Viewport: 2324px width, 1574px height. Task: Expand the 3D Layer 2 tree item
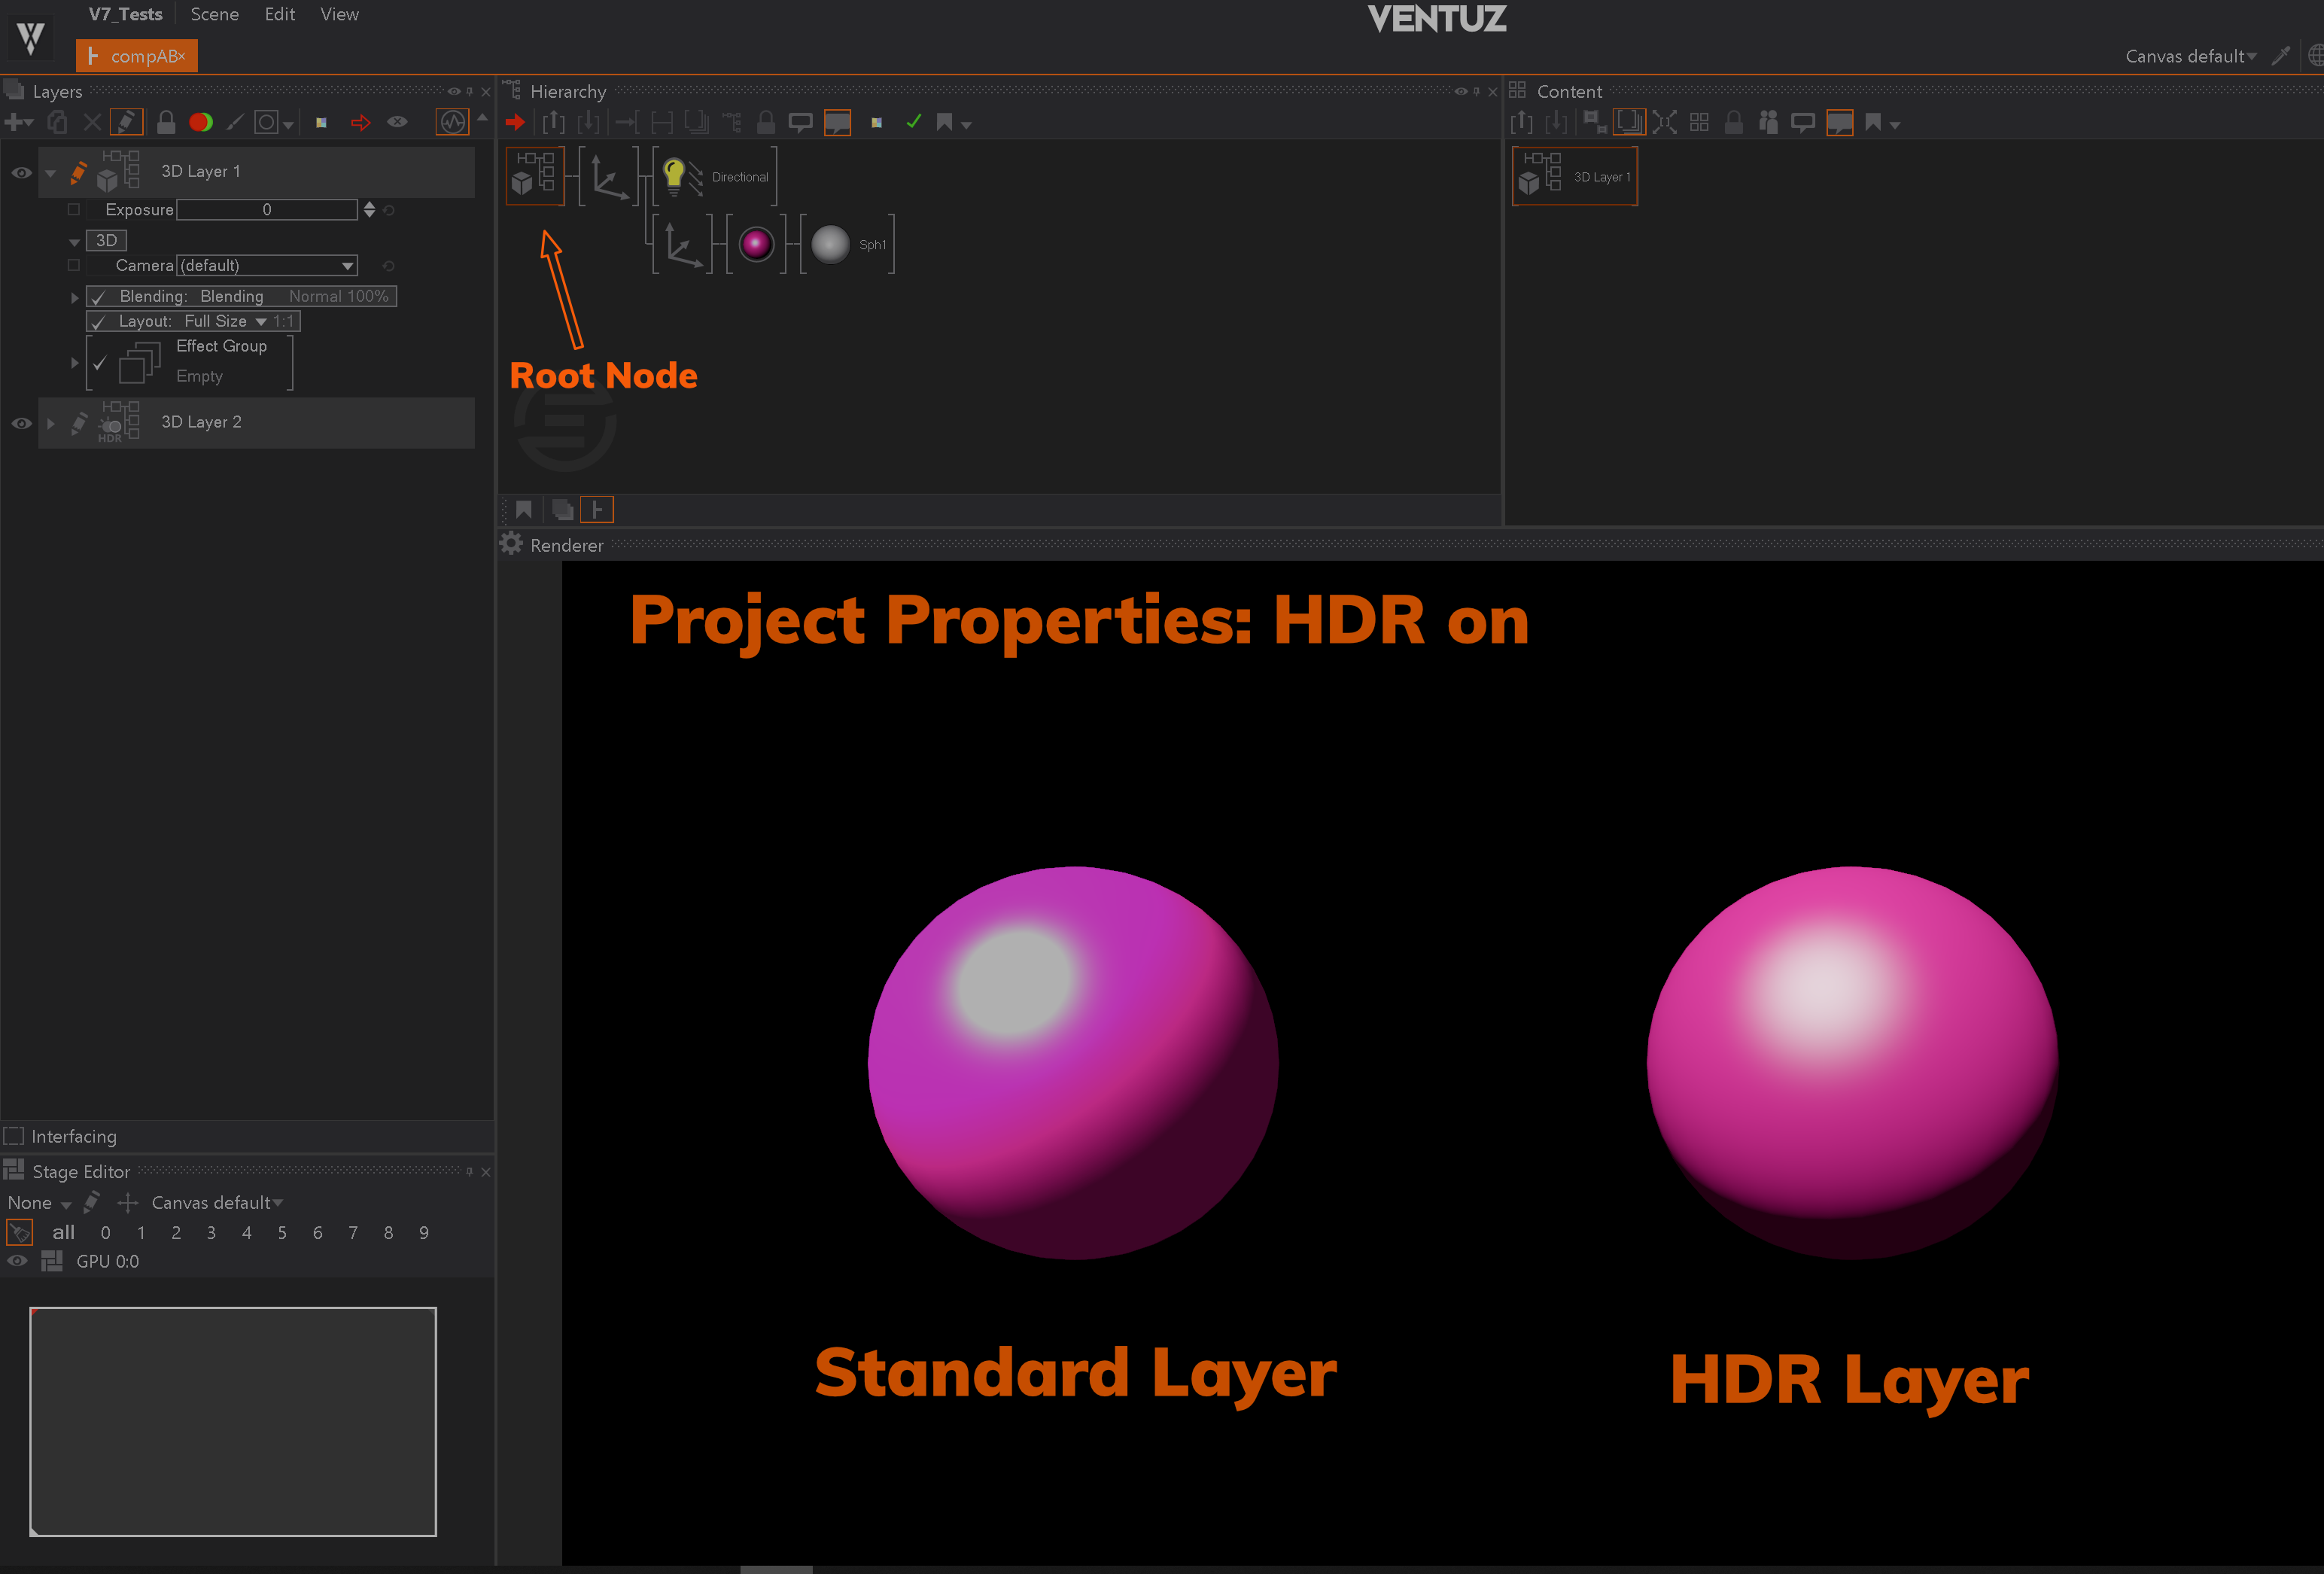51,423
